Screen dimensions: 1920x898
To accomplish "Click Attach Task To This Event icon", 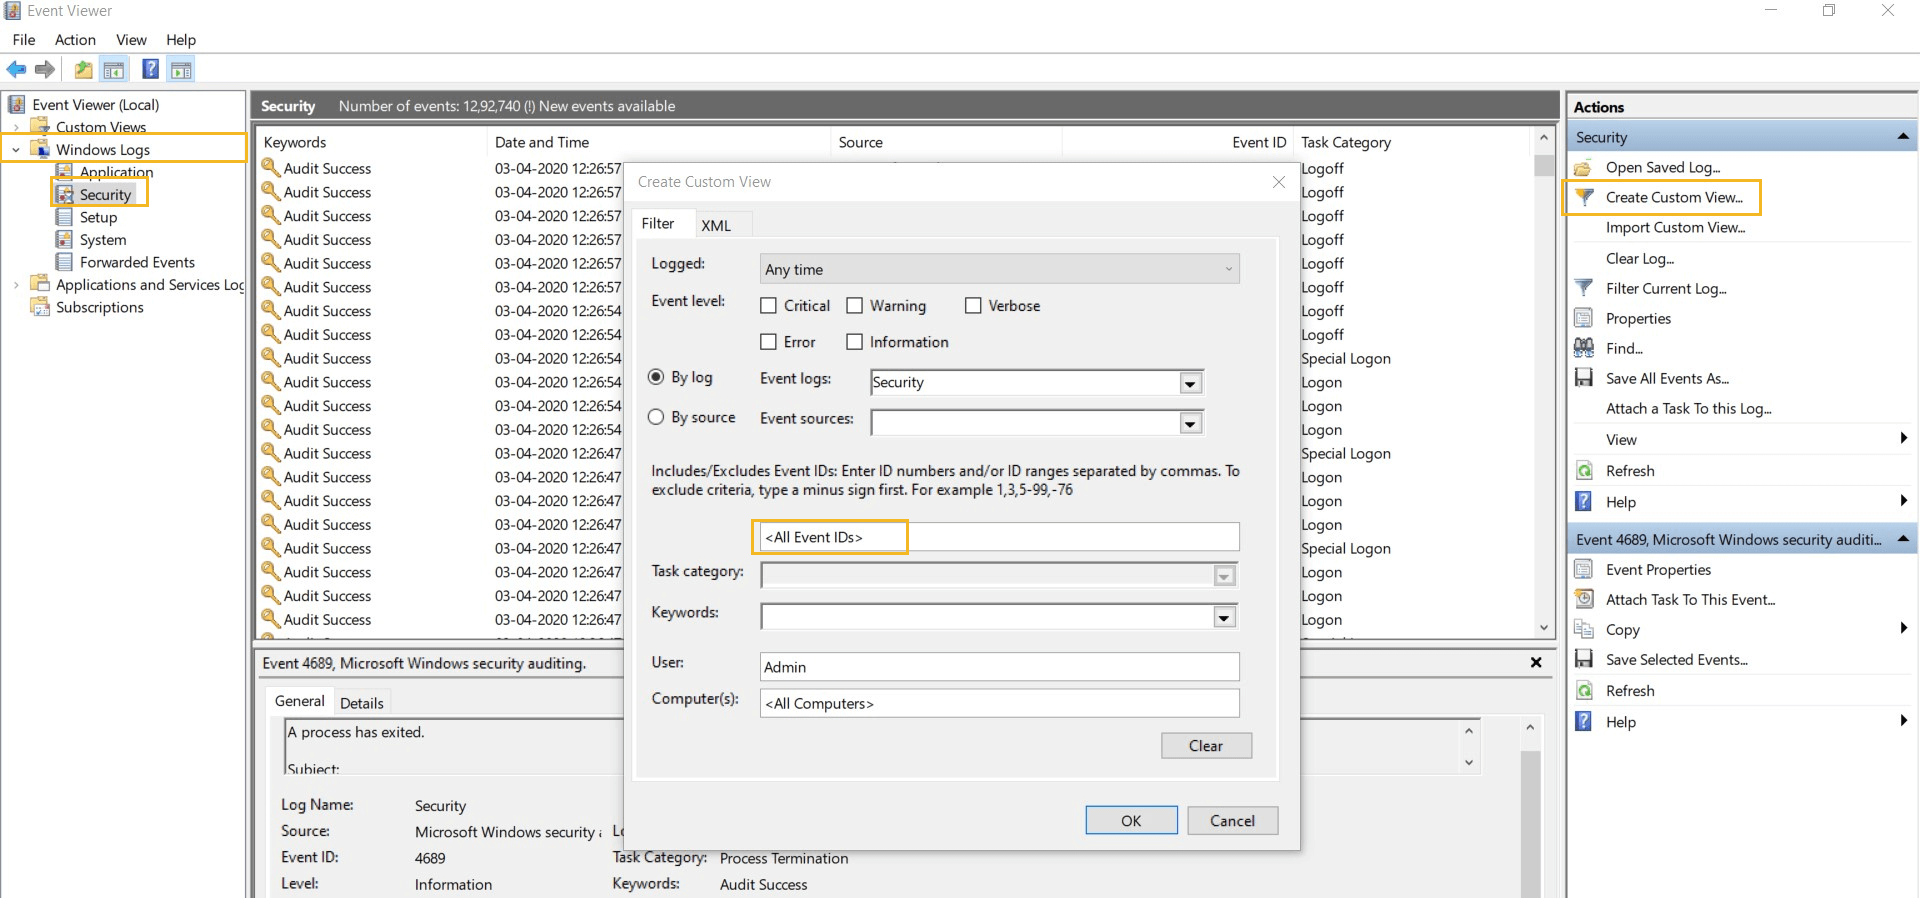I will (x=1584, y=599).
